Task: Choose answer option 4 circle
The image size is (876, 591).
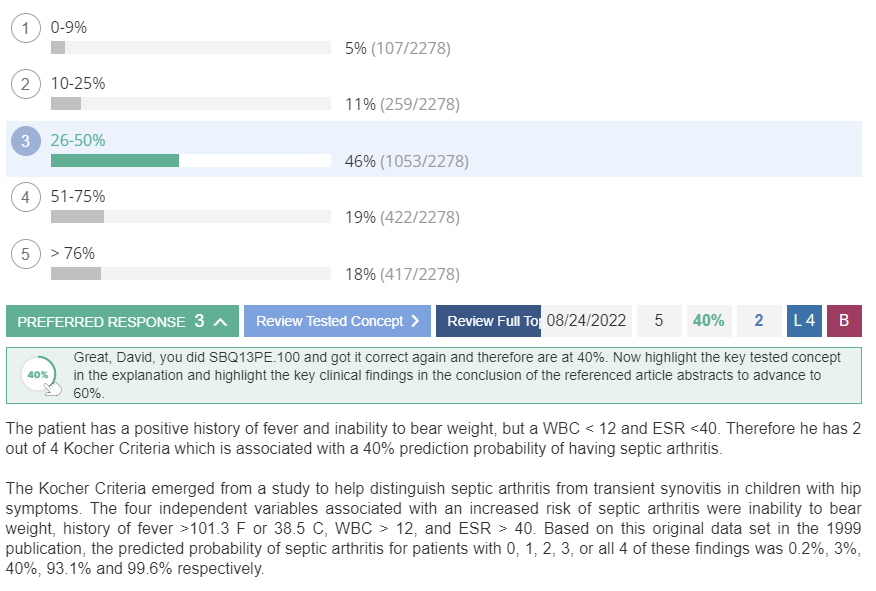Action: pos(26,197)
